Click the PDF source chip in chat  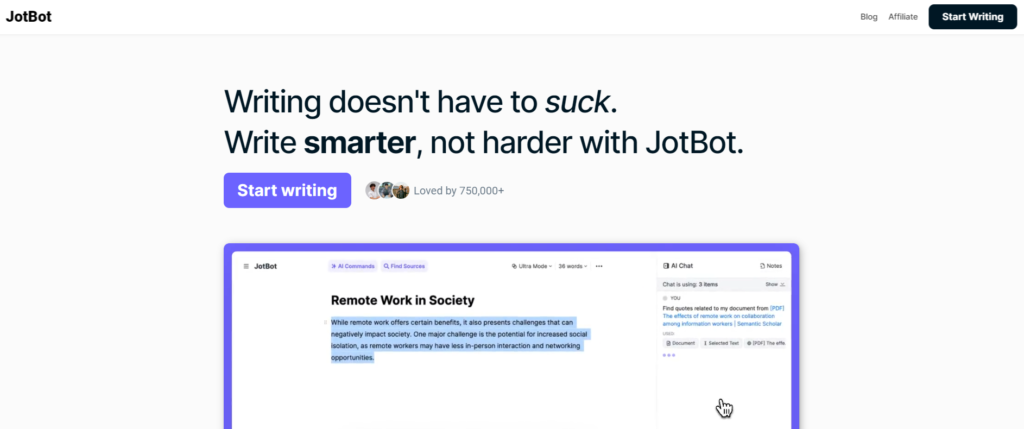click(766, 343)
